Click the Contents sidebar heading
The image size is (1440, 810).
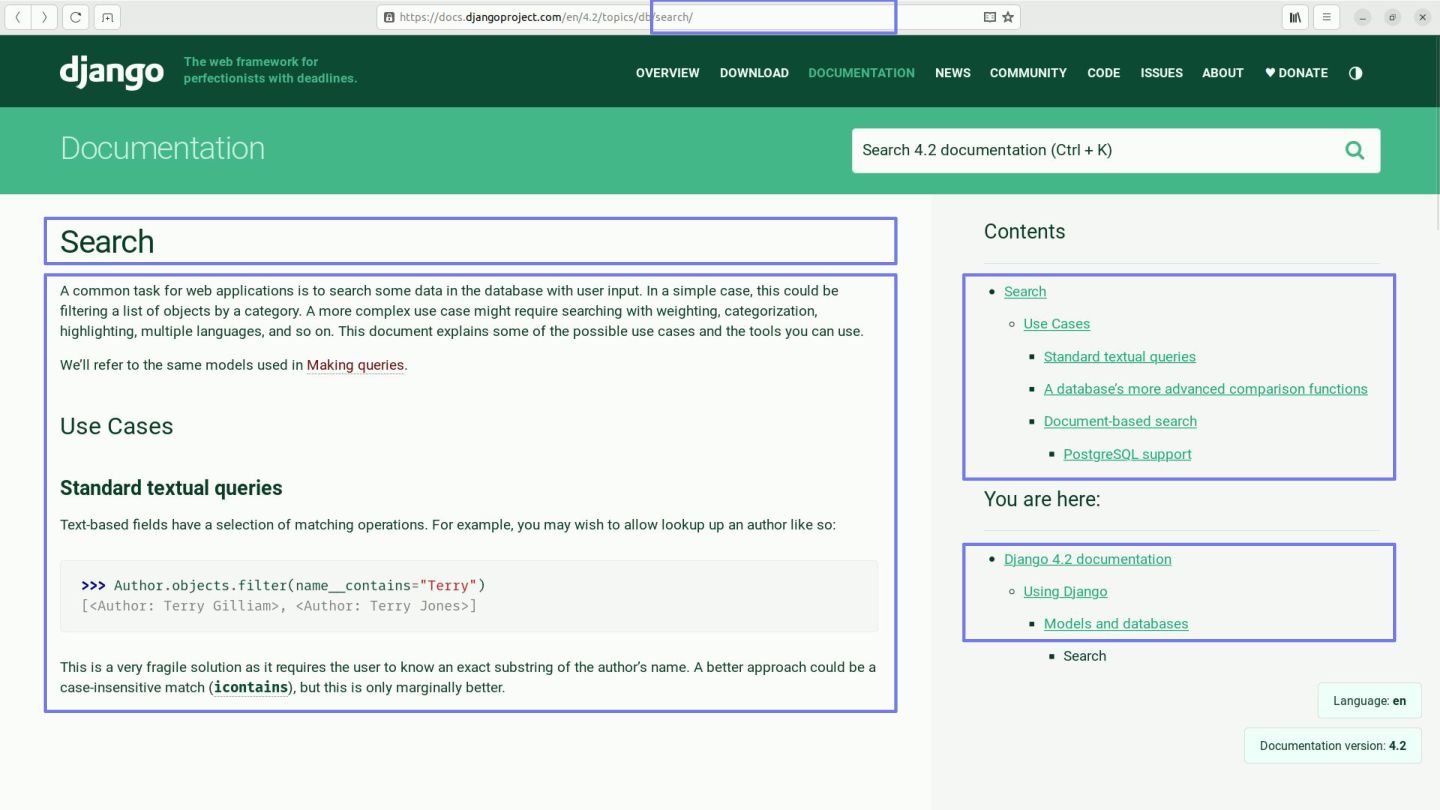click(x=1024, y=231)
